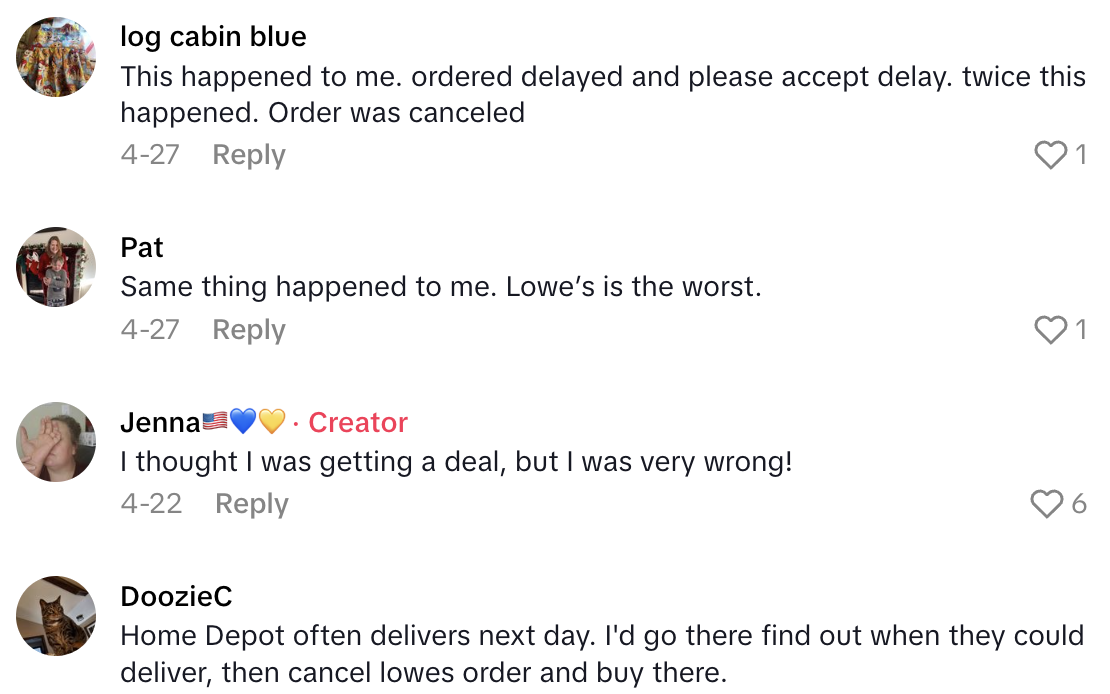Click the Creator badge next to Jenna

coord(358,423)
